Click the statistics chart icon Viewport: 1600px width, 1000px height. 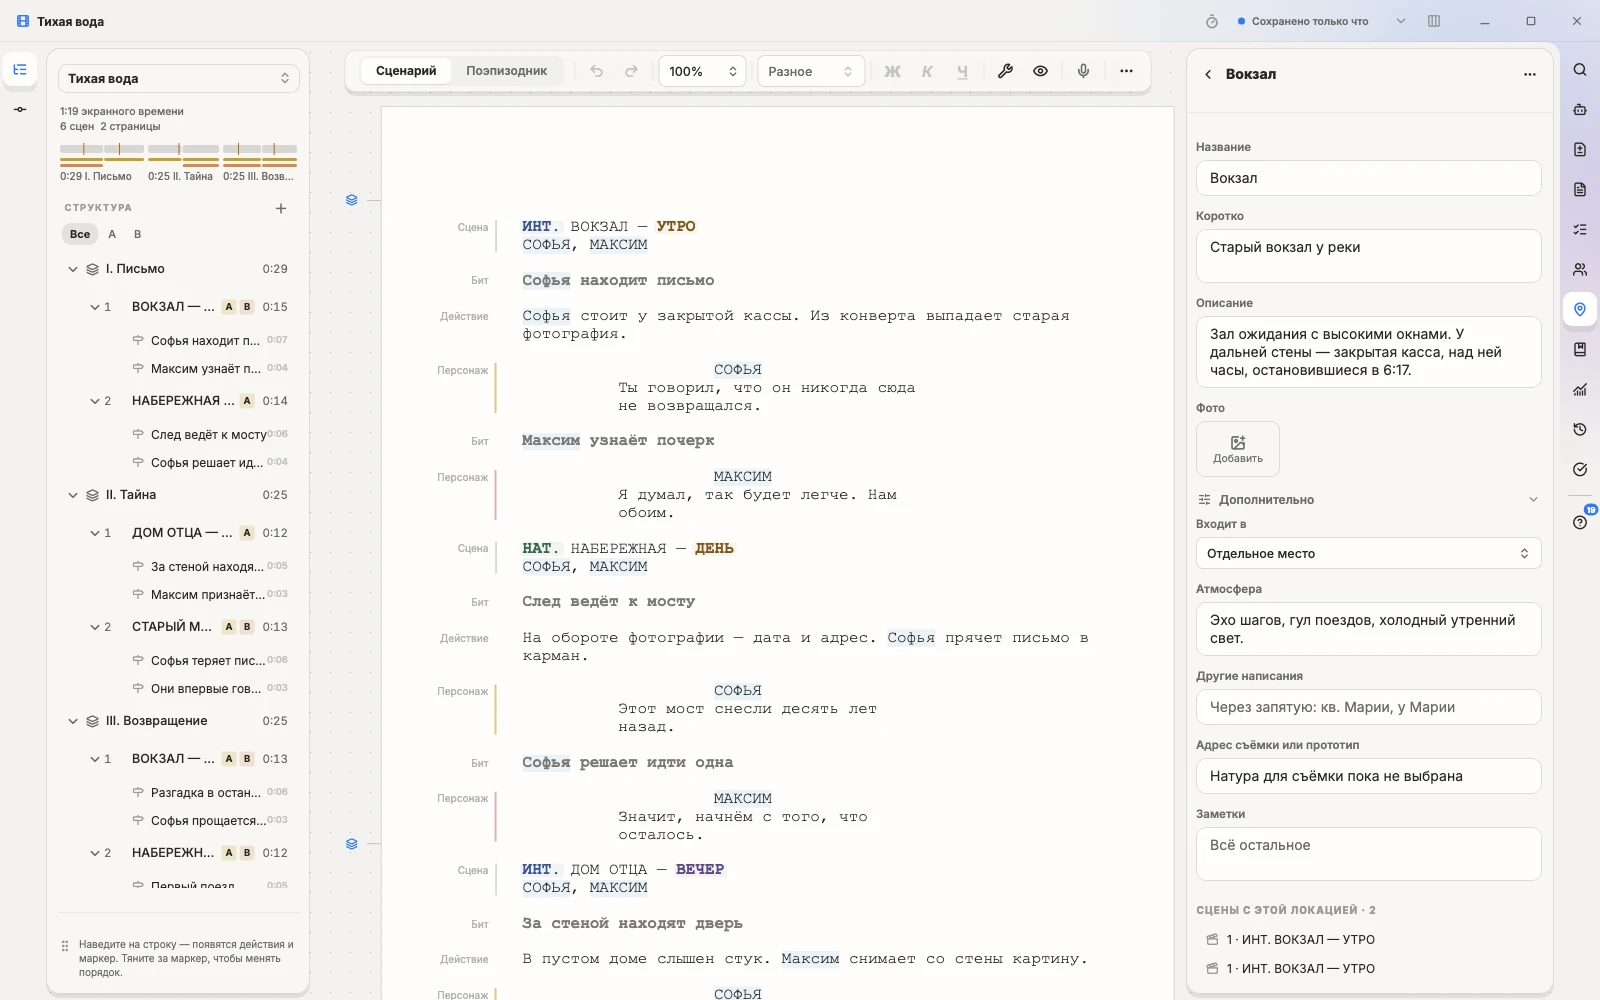[x=1580, y=390]
